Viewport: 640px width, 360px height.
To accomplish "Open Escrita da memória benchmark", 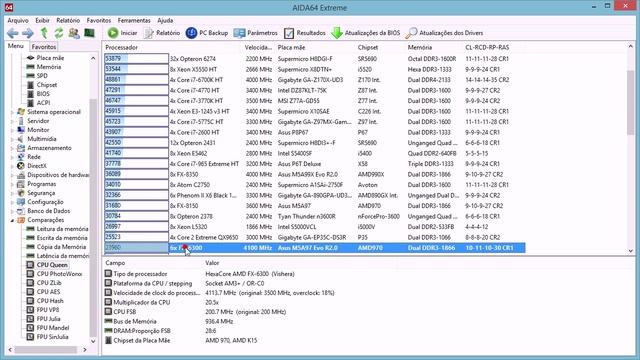I will point(62,238).
